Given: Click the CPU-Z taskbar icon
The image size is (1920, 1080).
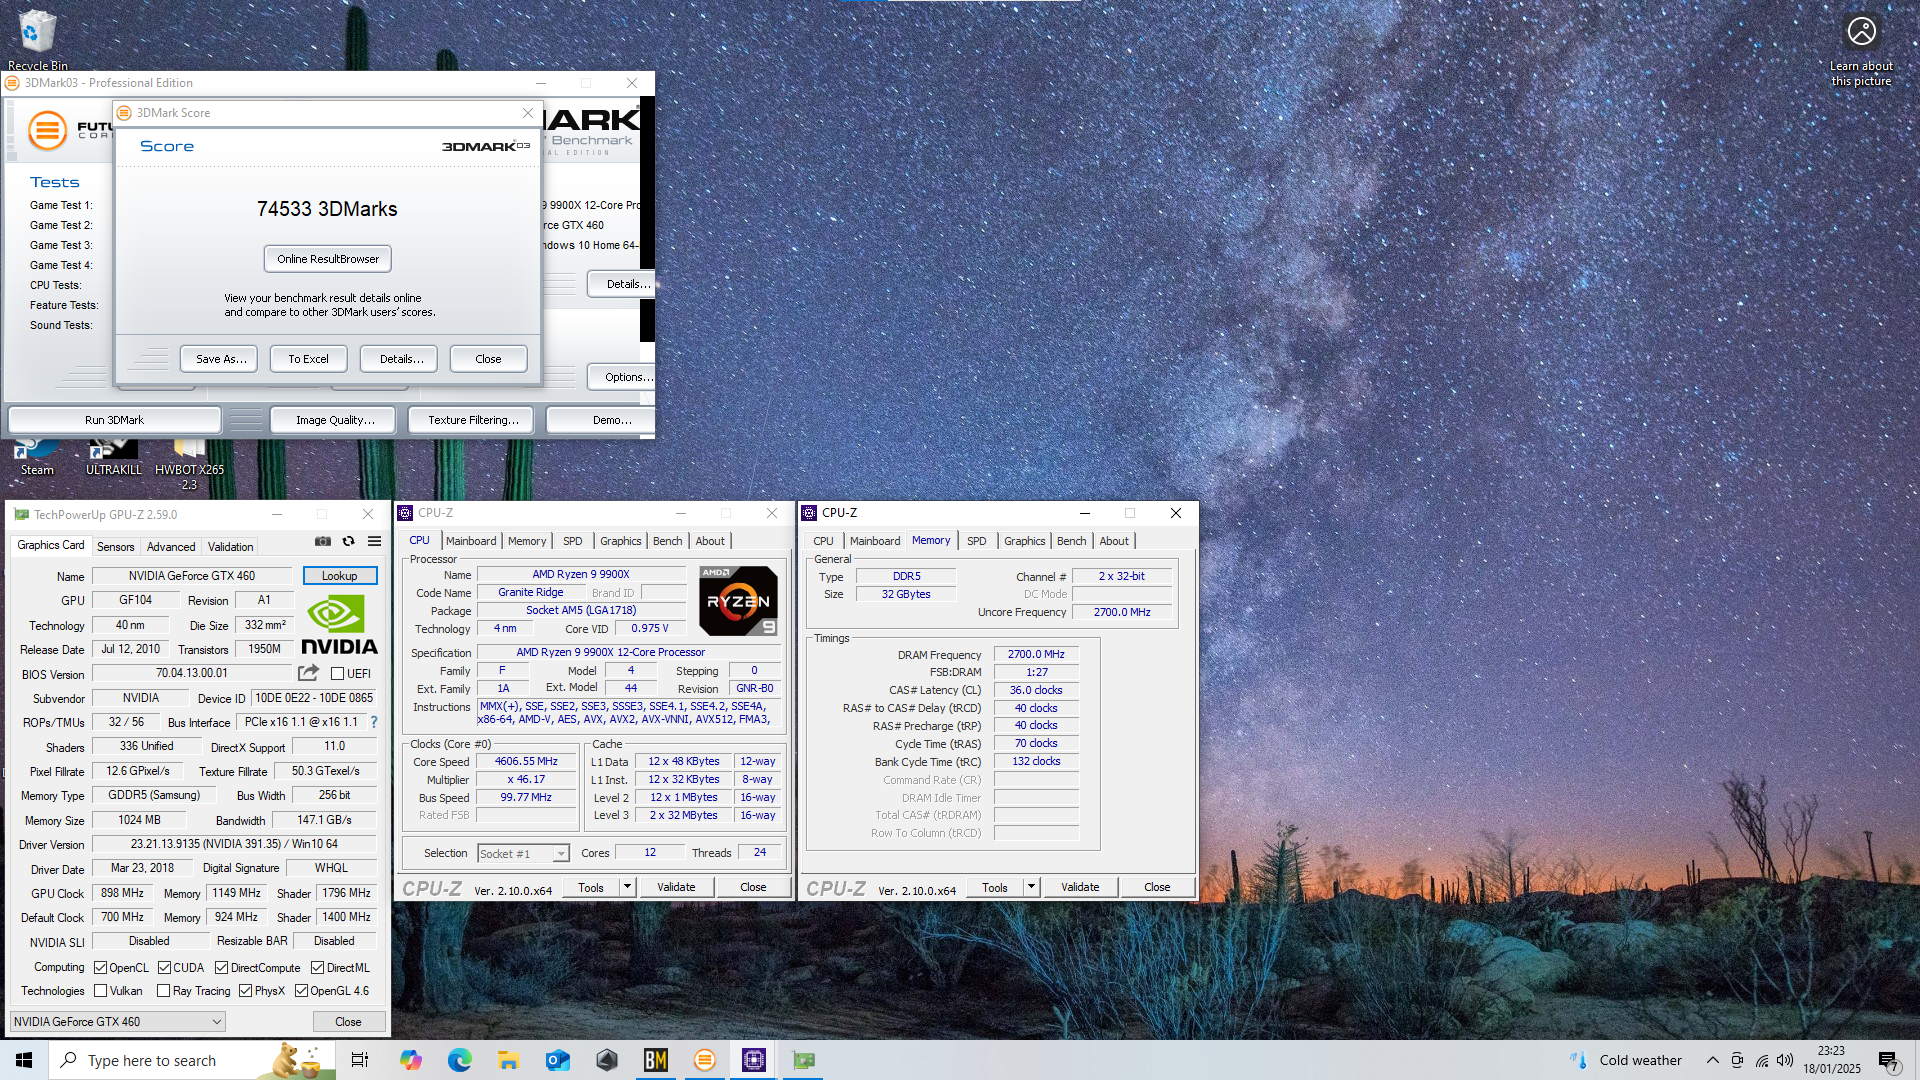Looking at the screenshot, I should [753, 1060].
